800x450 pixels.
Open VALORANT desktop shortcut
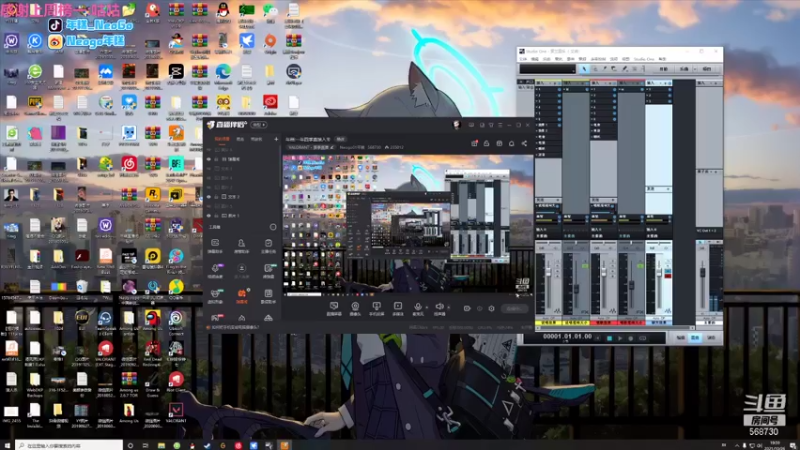tap(176, 411)
